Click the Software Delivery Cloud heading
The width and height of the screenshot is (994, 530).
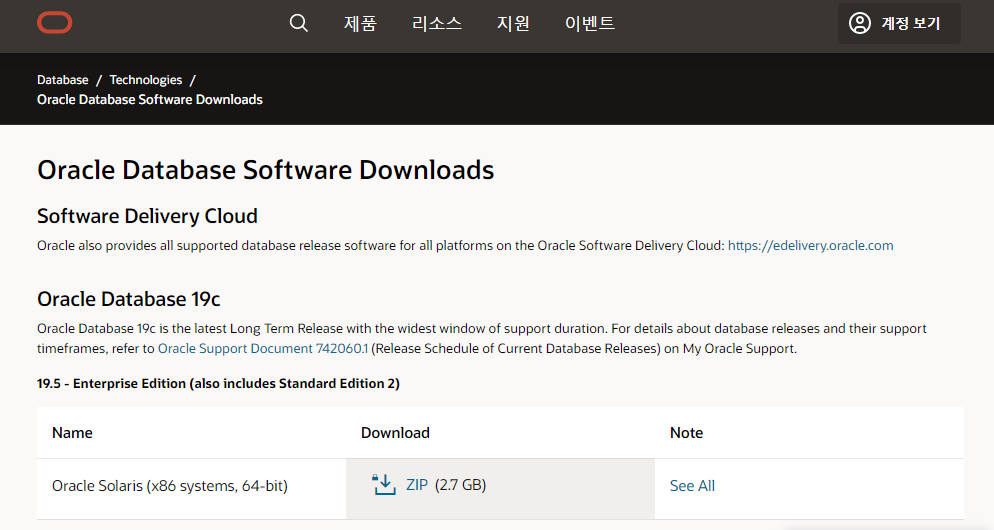[x=147, y=216]
